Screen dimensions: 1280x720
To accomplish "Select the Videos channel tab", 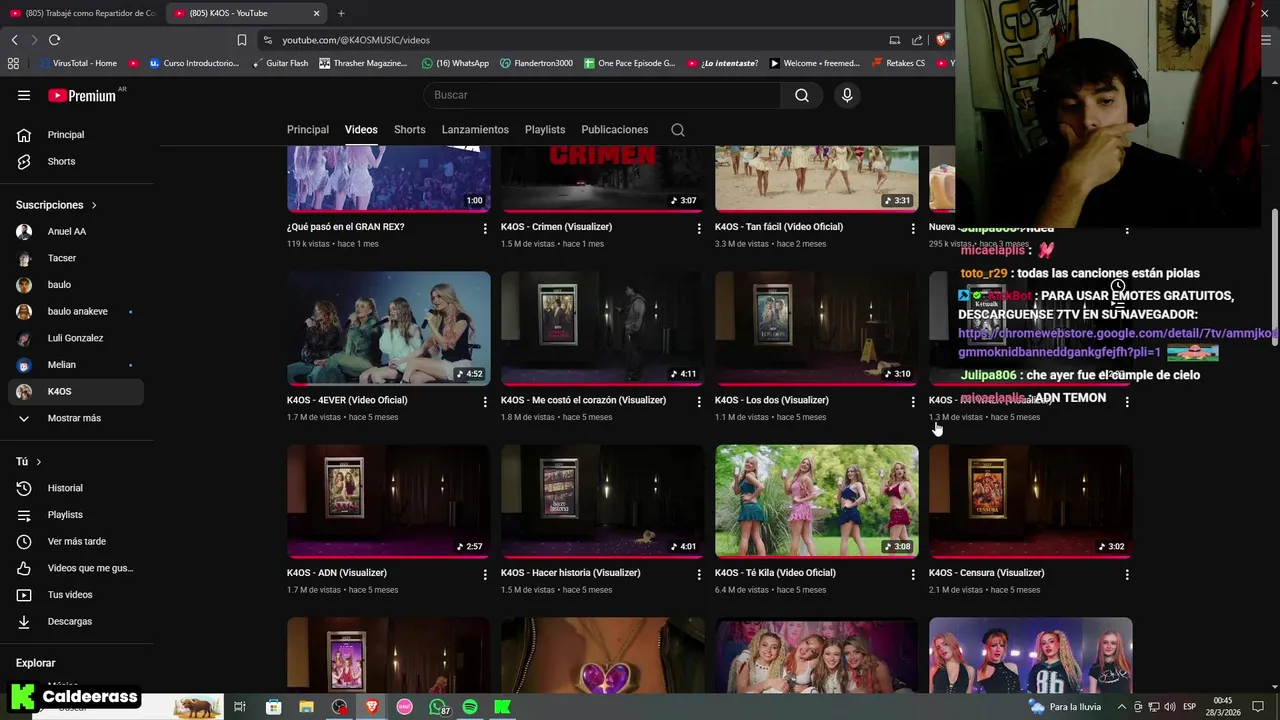I will point(361,130).
